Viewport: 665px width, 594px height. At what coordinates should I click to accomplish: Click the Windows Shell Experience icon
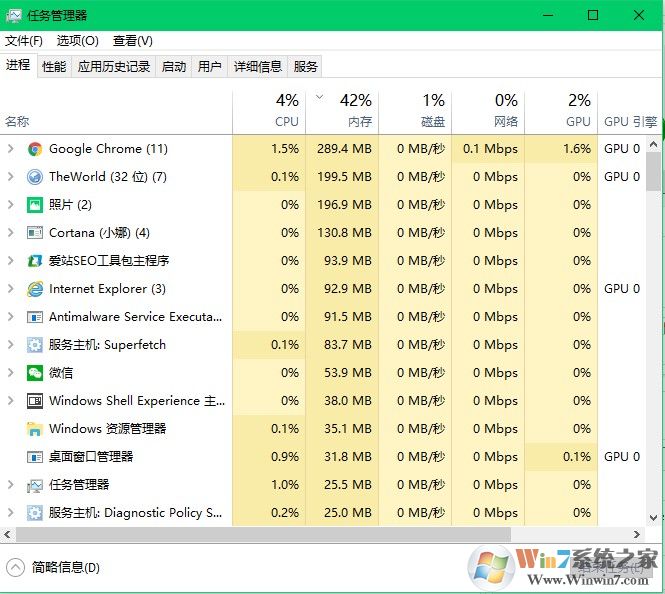pos(35,401)
